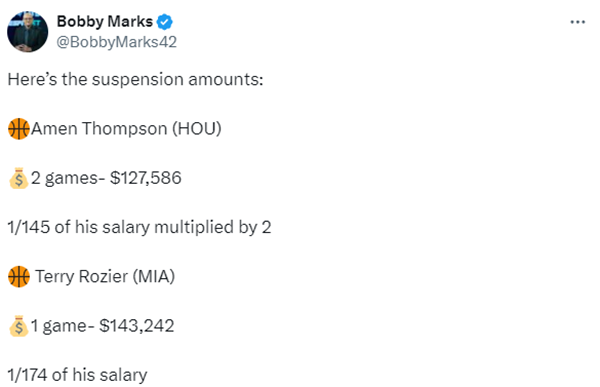Click Bobby Marks profile avatar
Image resolution: width=600 pixels, height=387 pixels.
tap(28, 31)
